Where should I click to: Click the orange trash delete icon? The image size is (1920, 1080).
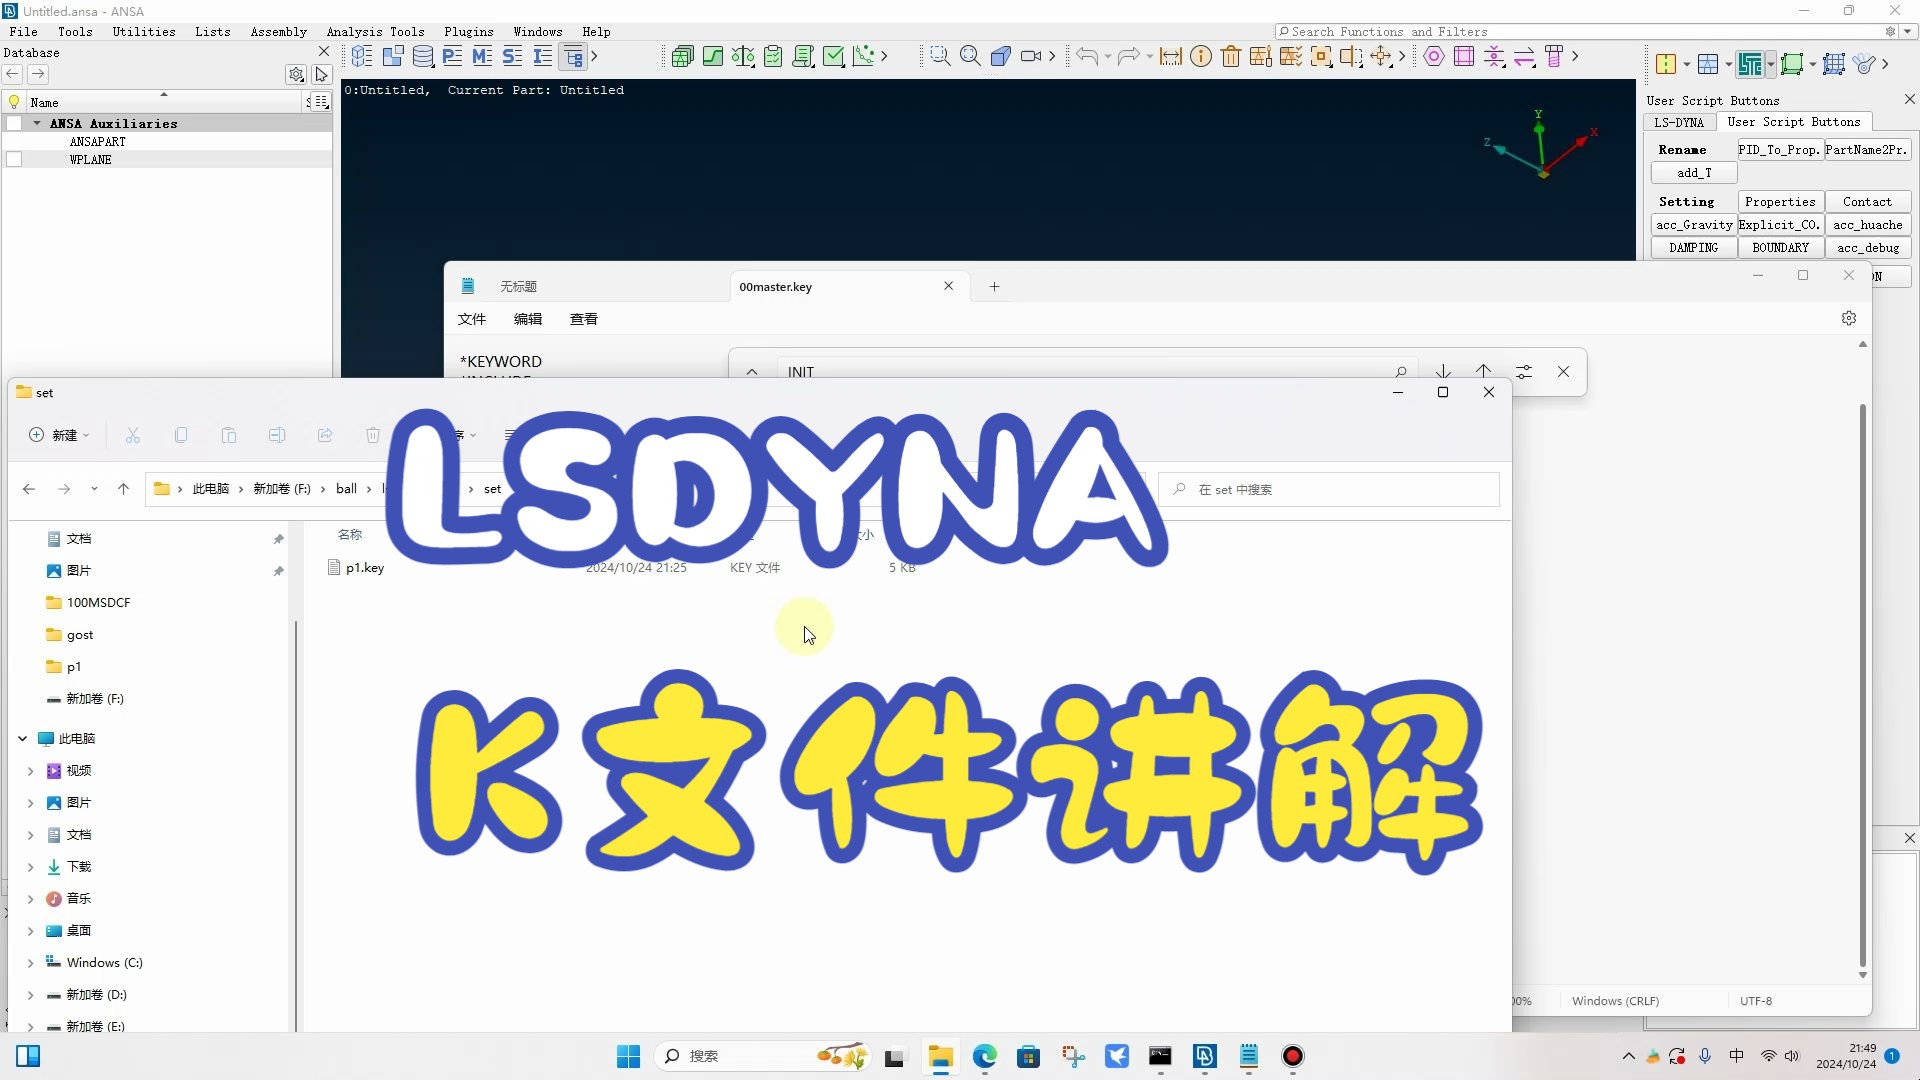pyautogui.click(x=1231, y=56)
